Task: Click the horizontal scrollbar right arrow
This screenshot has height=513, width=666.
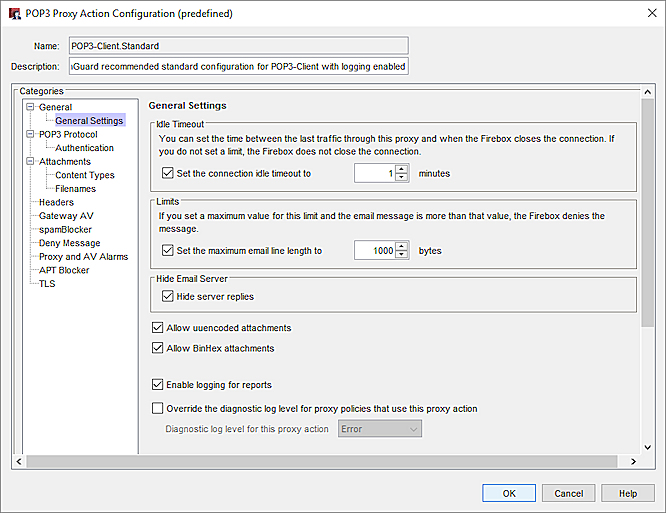Action: 633,462
